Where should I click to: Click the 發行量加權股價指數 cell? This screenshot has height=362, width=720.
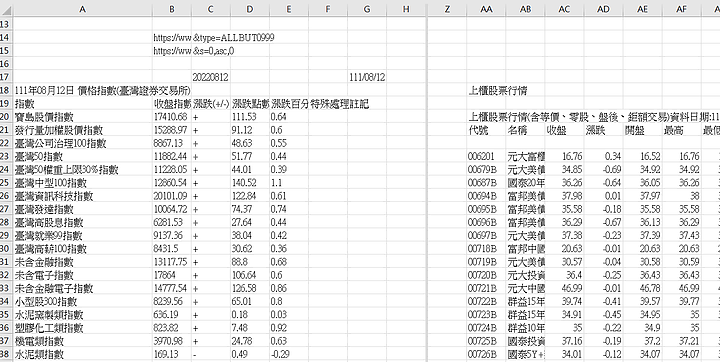click(x=83, y=130)
